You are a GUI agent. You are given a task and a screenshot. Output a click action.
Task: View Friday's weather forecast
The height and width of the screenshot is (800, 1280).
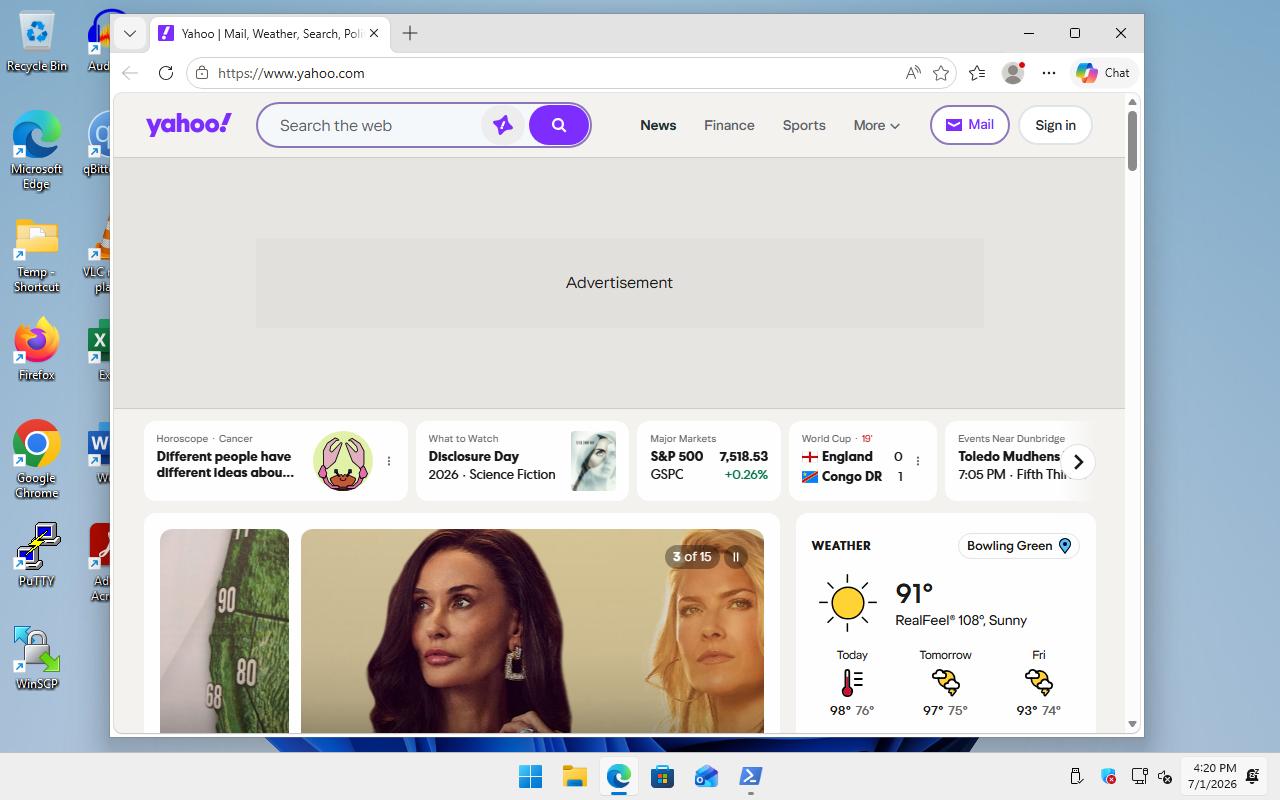1039,683
